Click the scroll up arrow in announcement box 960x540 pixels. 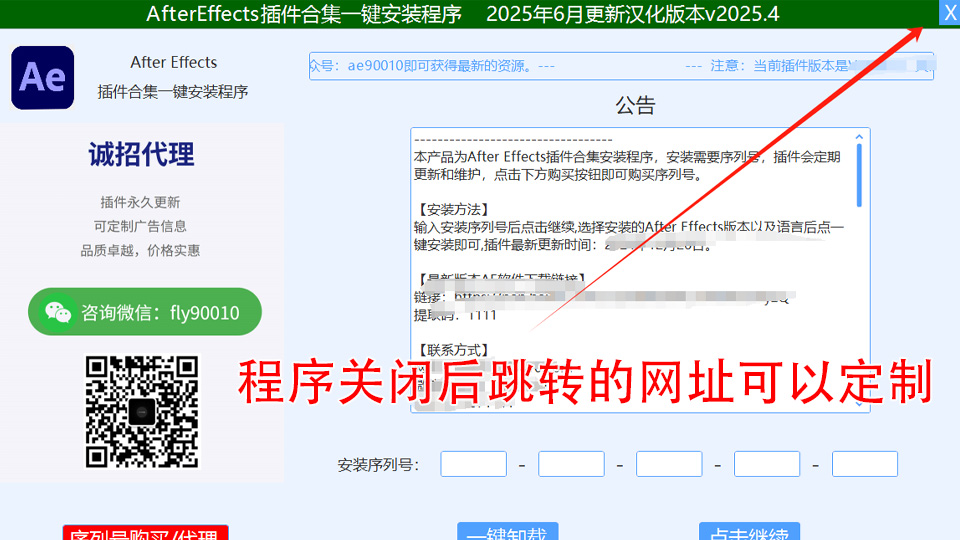tap(859, 138)
